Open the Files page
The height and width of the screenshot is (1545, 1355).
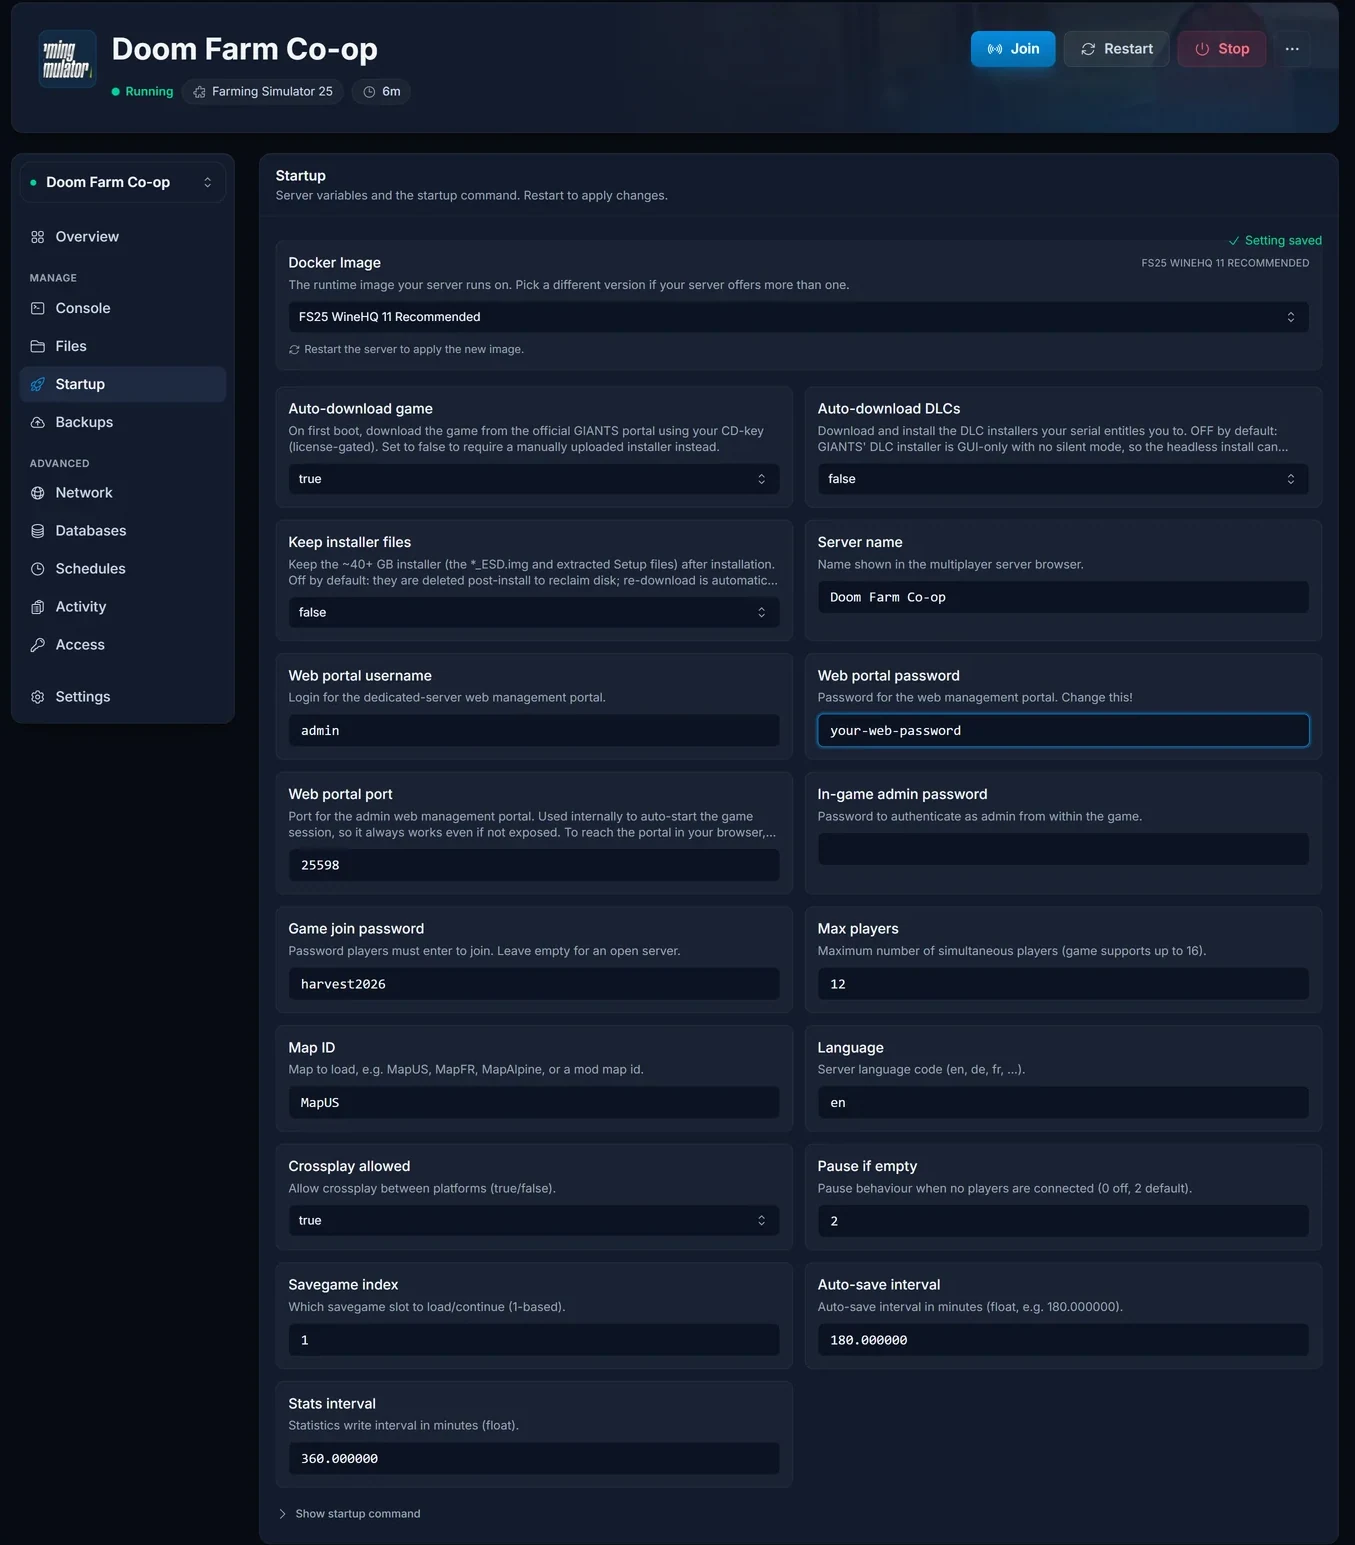pos(123,346)
